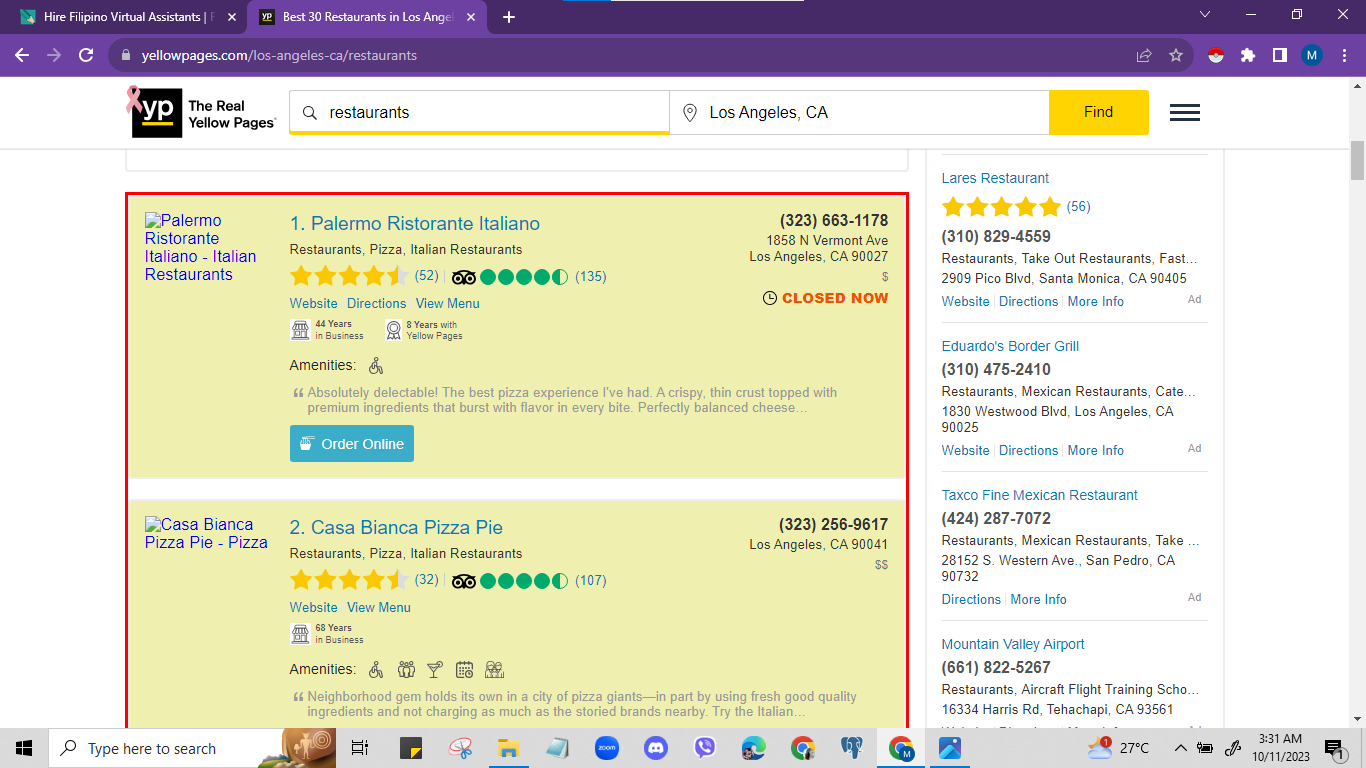This screenshot has height=768, width=1366.
Task: Click the Yellow Pages logo
Action: click(202, 113)
